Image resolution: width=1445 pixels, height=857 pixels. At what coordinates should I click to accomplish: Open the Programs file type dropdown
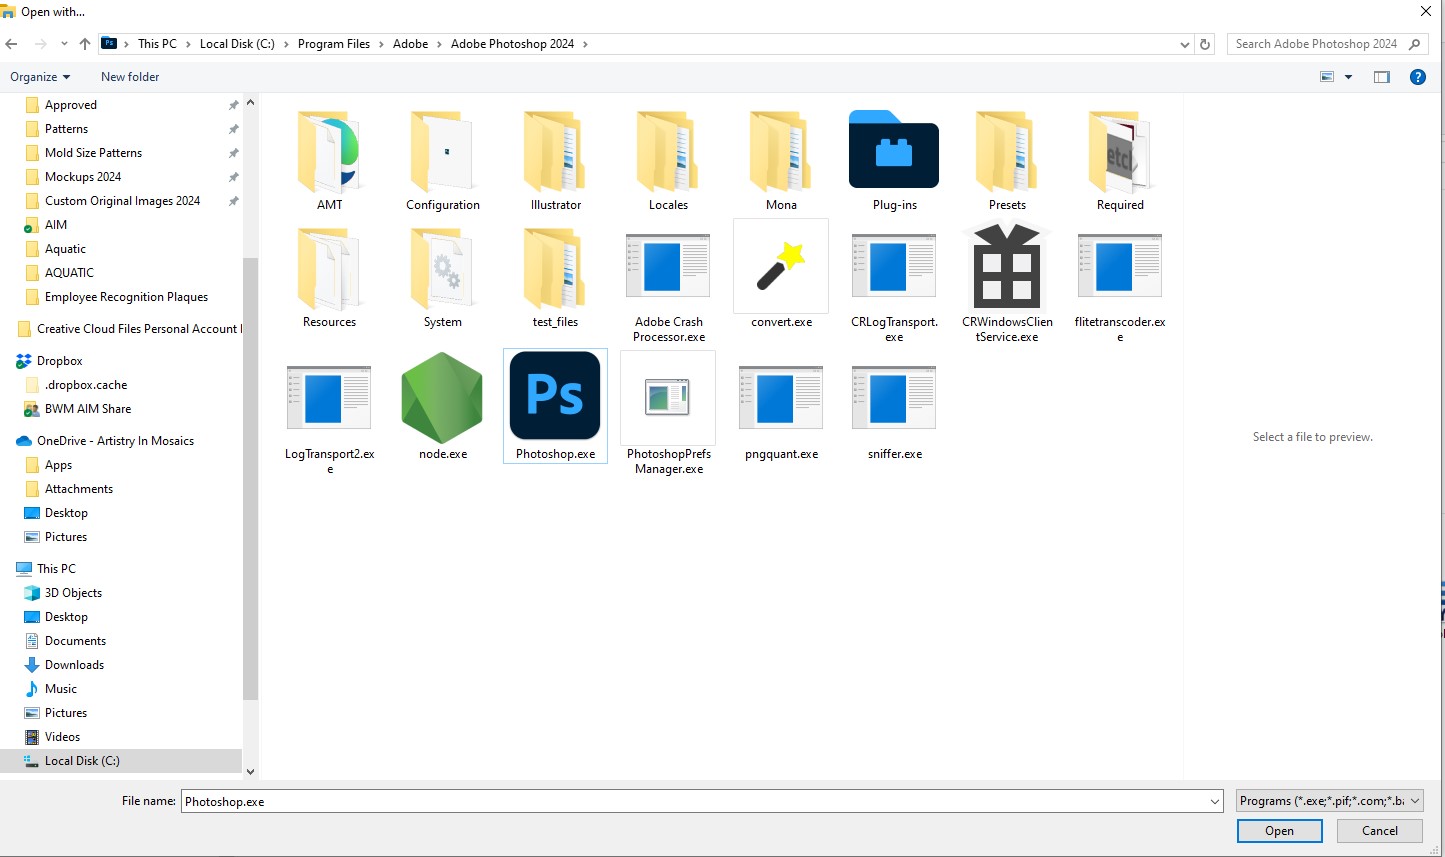(1328, 800)
